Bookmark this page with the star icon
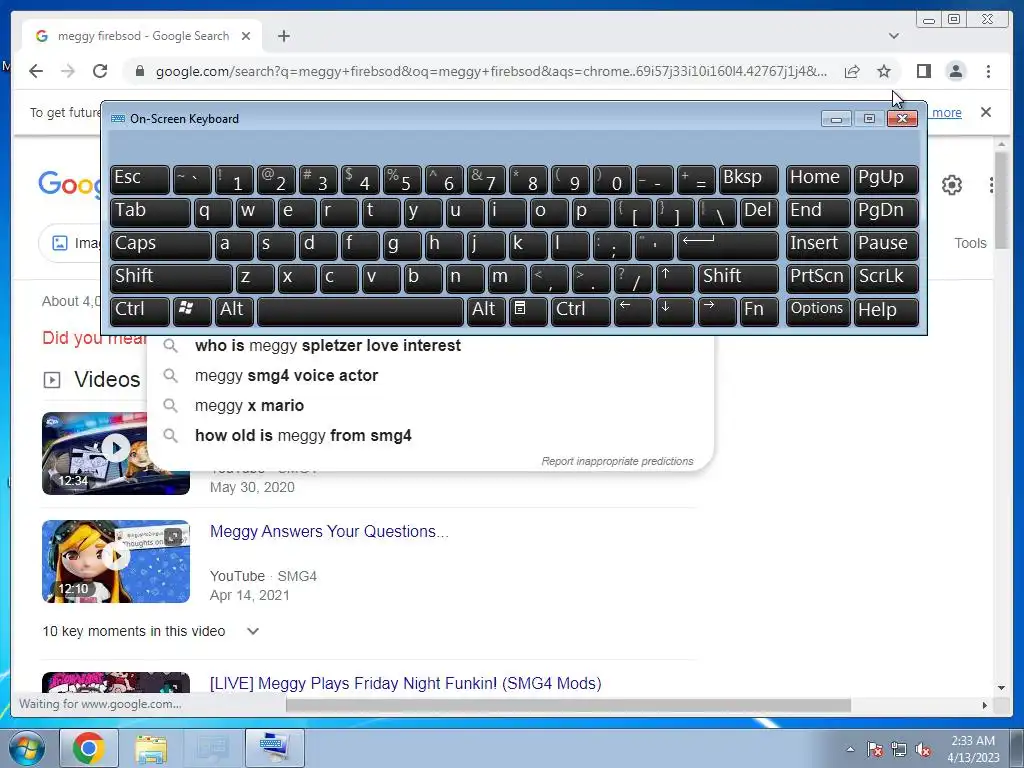Screen dimensions: 1024x768 tap(884, 71)
